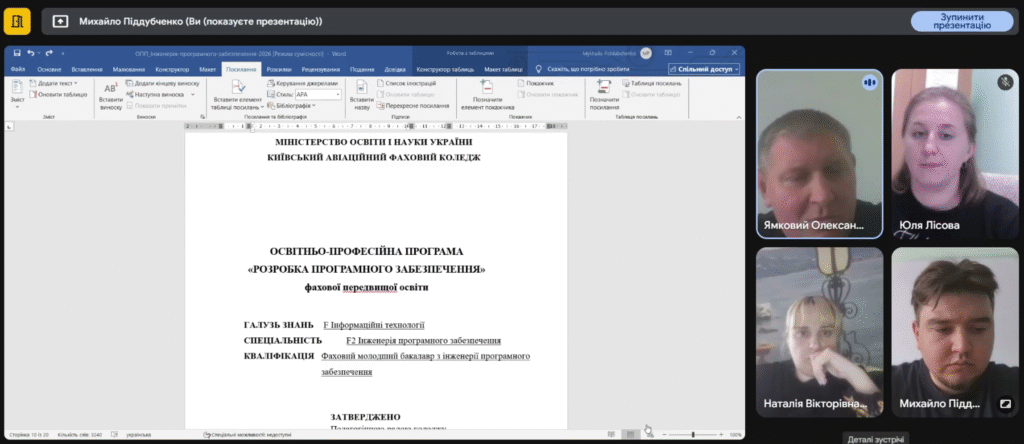Click the Скажіть, що потрібно зробити search box

point(583,69)
